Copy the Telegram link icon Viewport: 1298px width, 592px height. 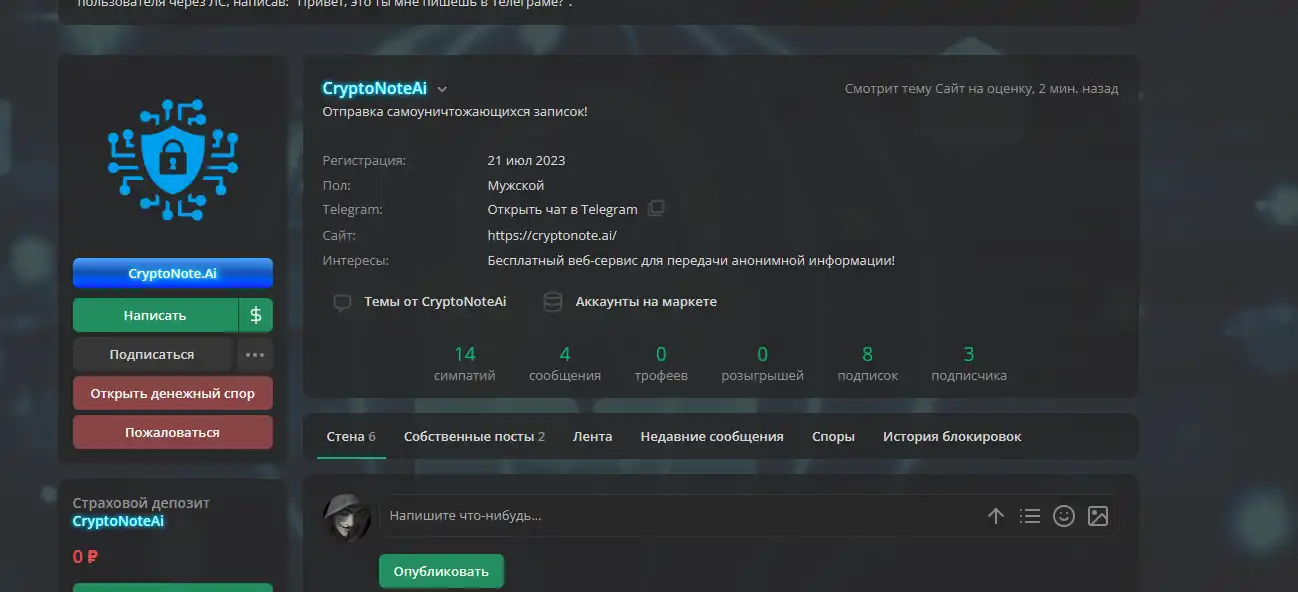coord(656,209)
